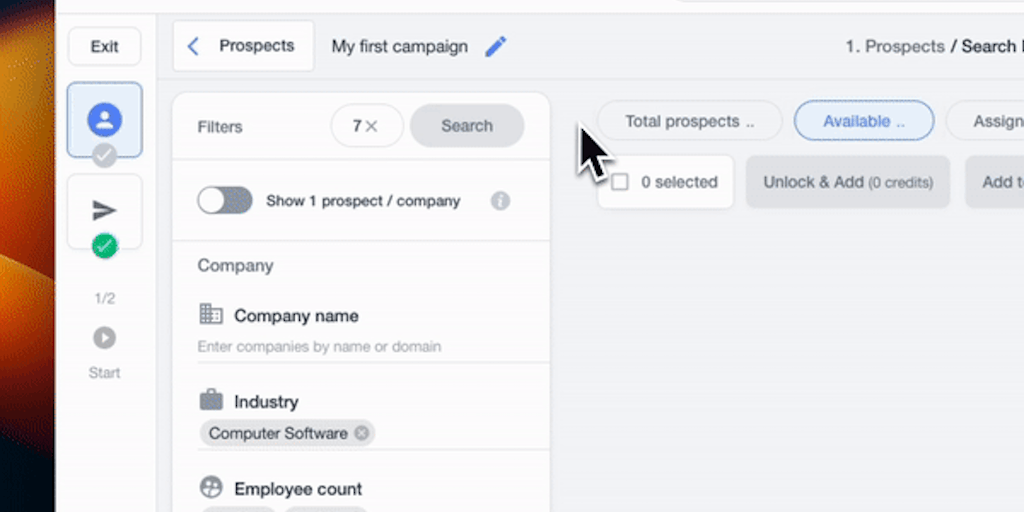Click the Start play icon
Viewport: 1024px width, 512px height.
(104, 338)
